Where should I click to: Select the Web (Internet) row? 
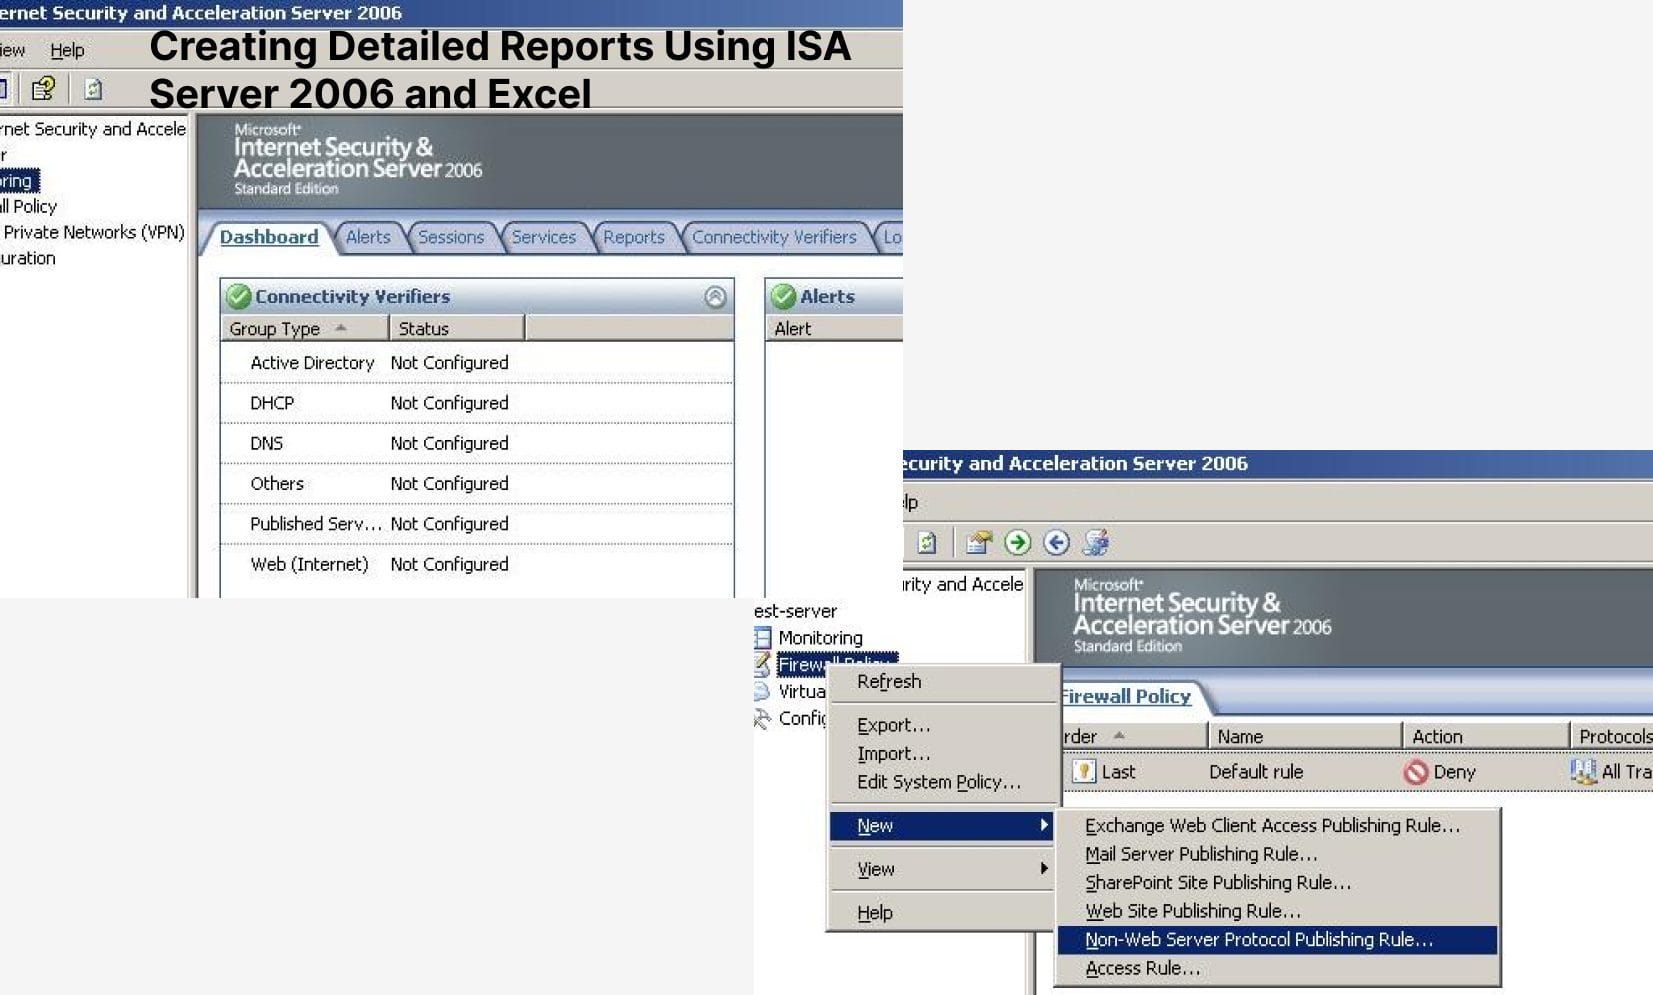tap(476, 564)
